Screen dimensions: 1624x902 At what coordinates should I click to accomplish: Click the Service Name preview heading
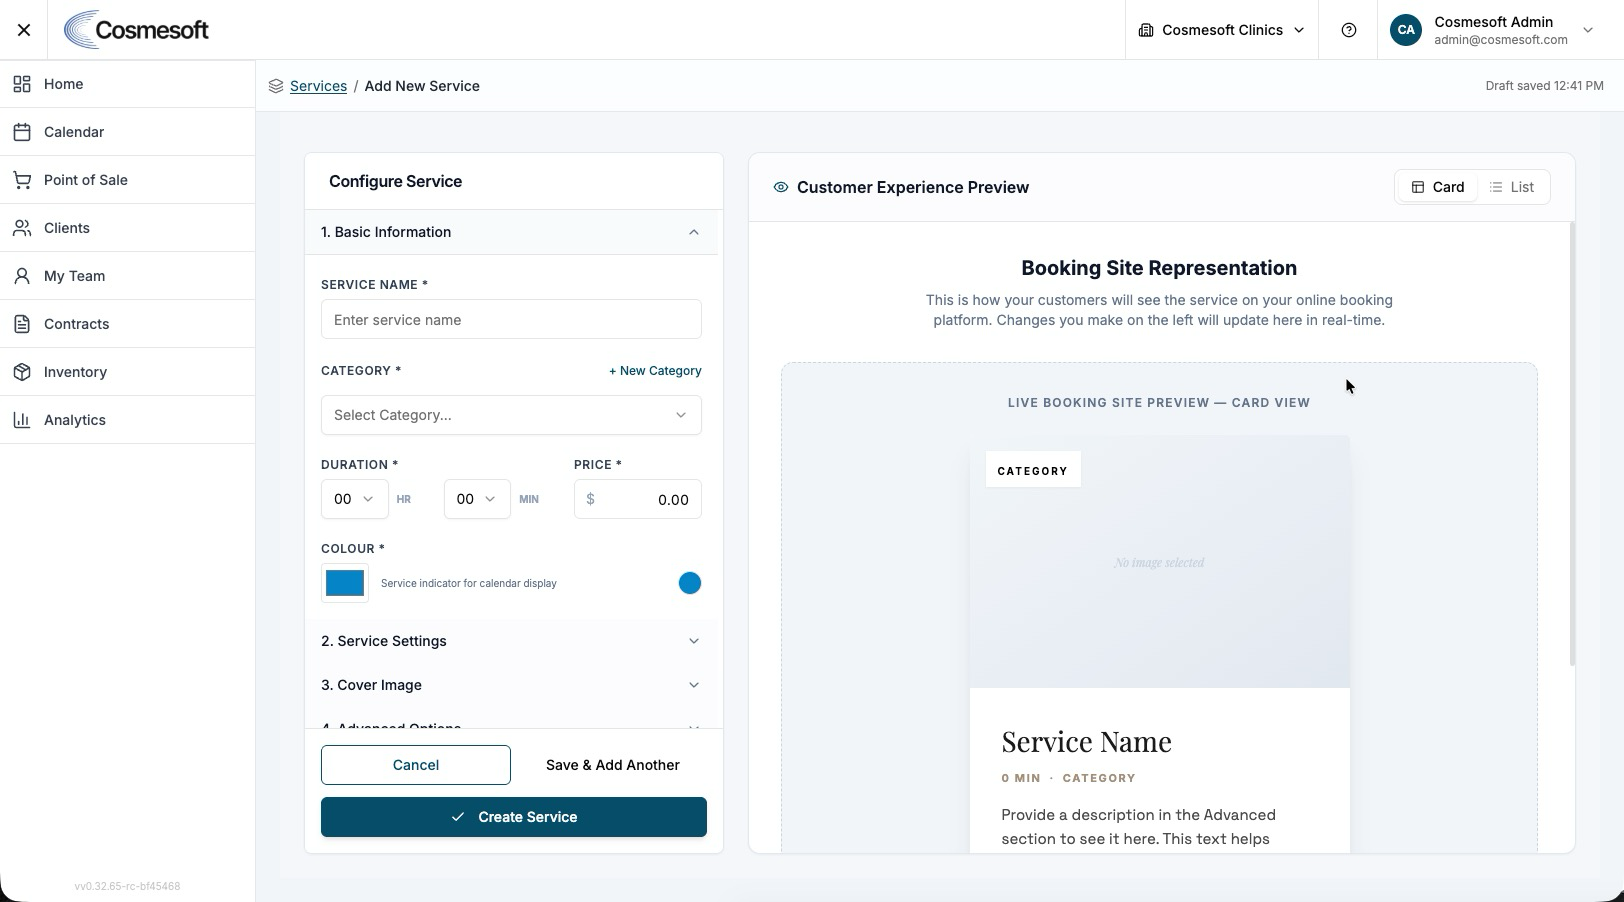click(x=1086, y=741)
